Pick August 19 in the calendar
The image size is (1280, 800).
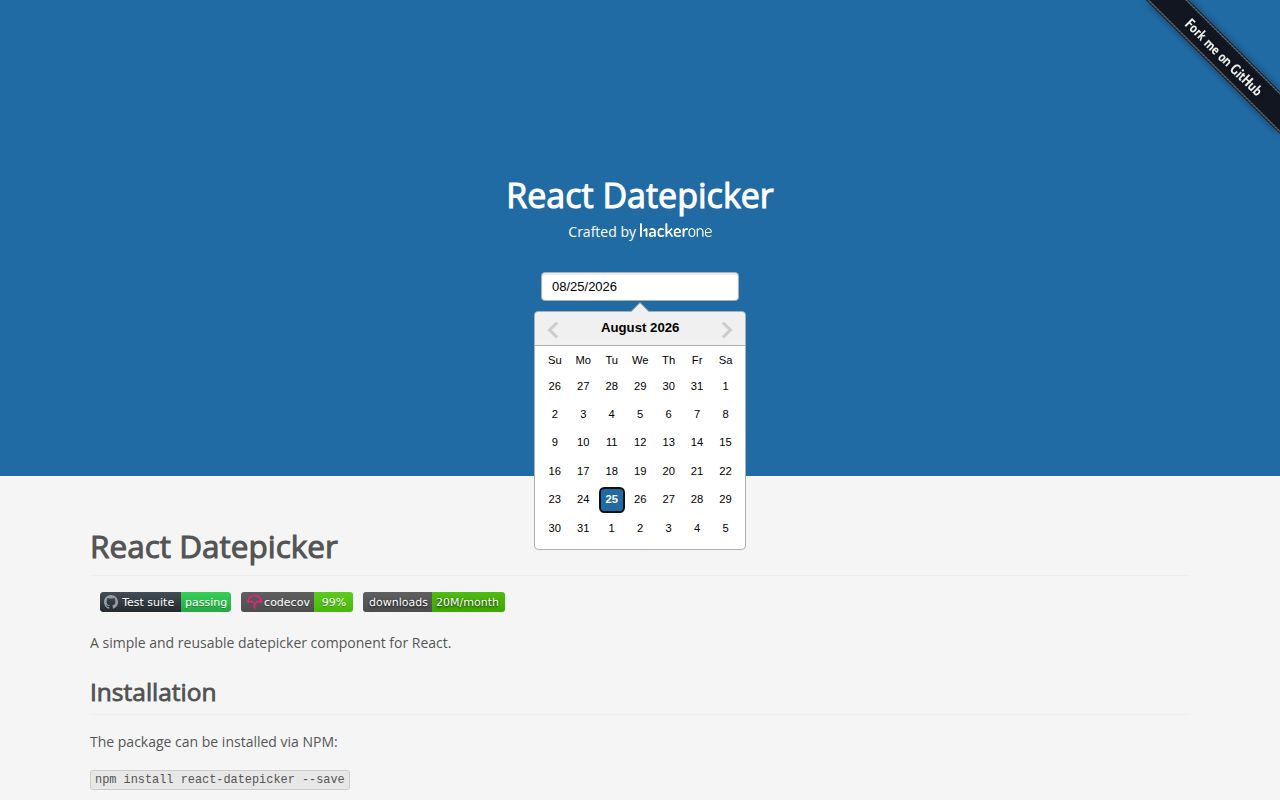[x=640, y=471]
